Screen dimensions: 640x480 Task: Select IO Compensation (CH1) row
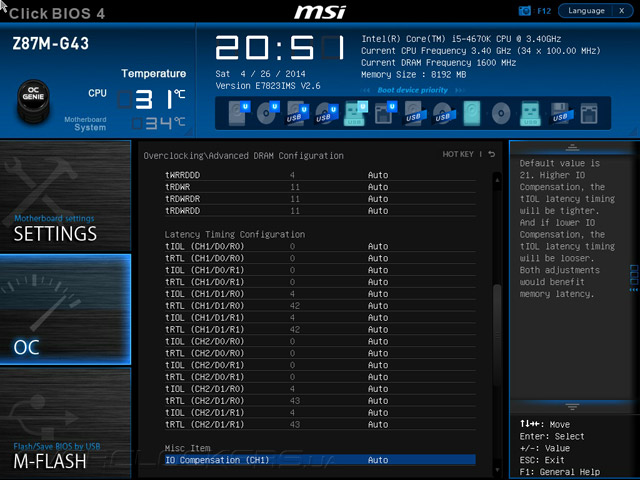[x=320, y=460]
